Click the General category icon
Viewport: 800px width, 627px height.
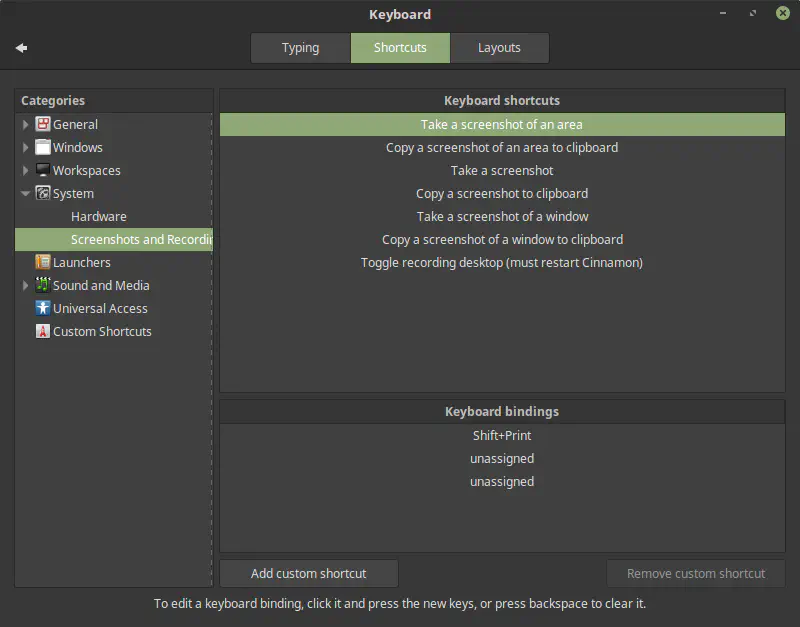click(43, 124)
